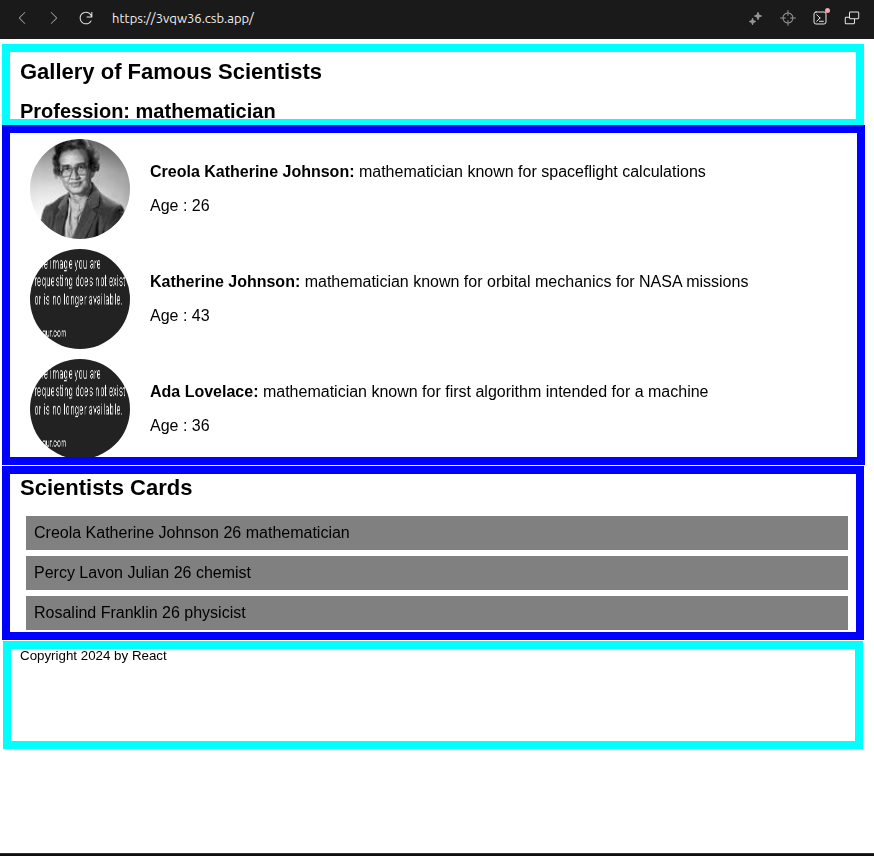Click the Profession: mathematician heading
This screenshot has width=874, height=856.
click(148, 111)
